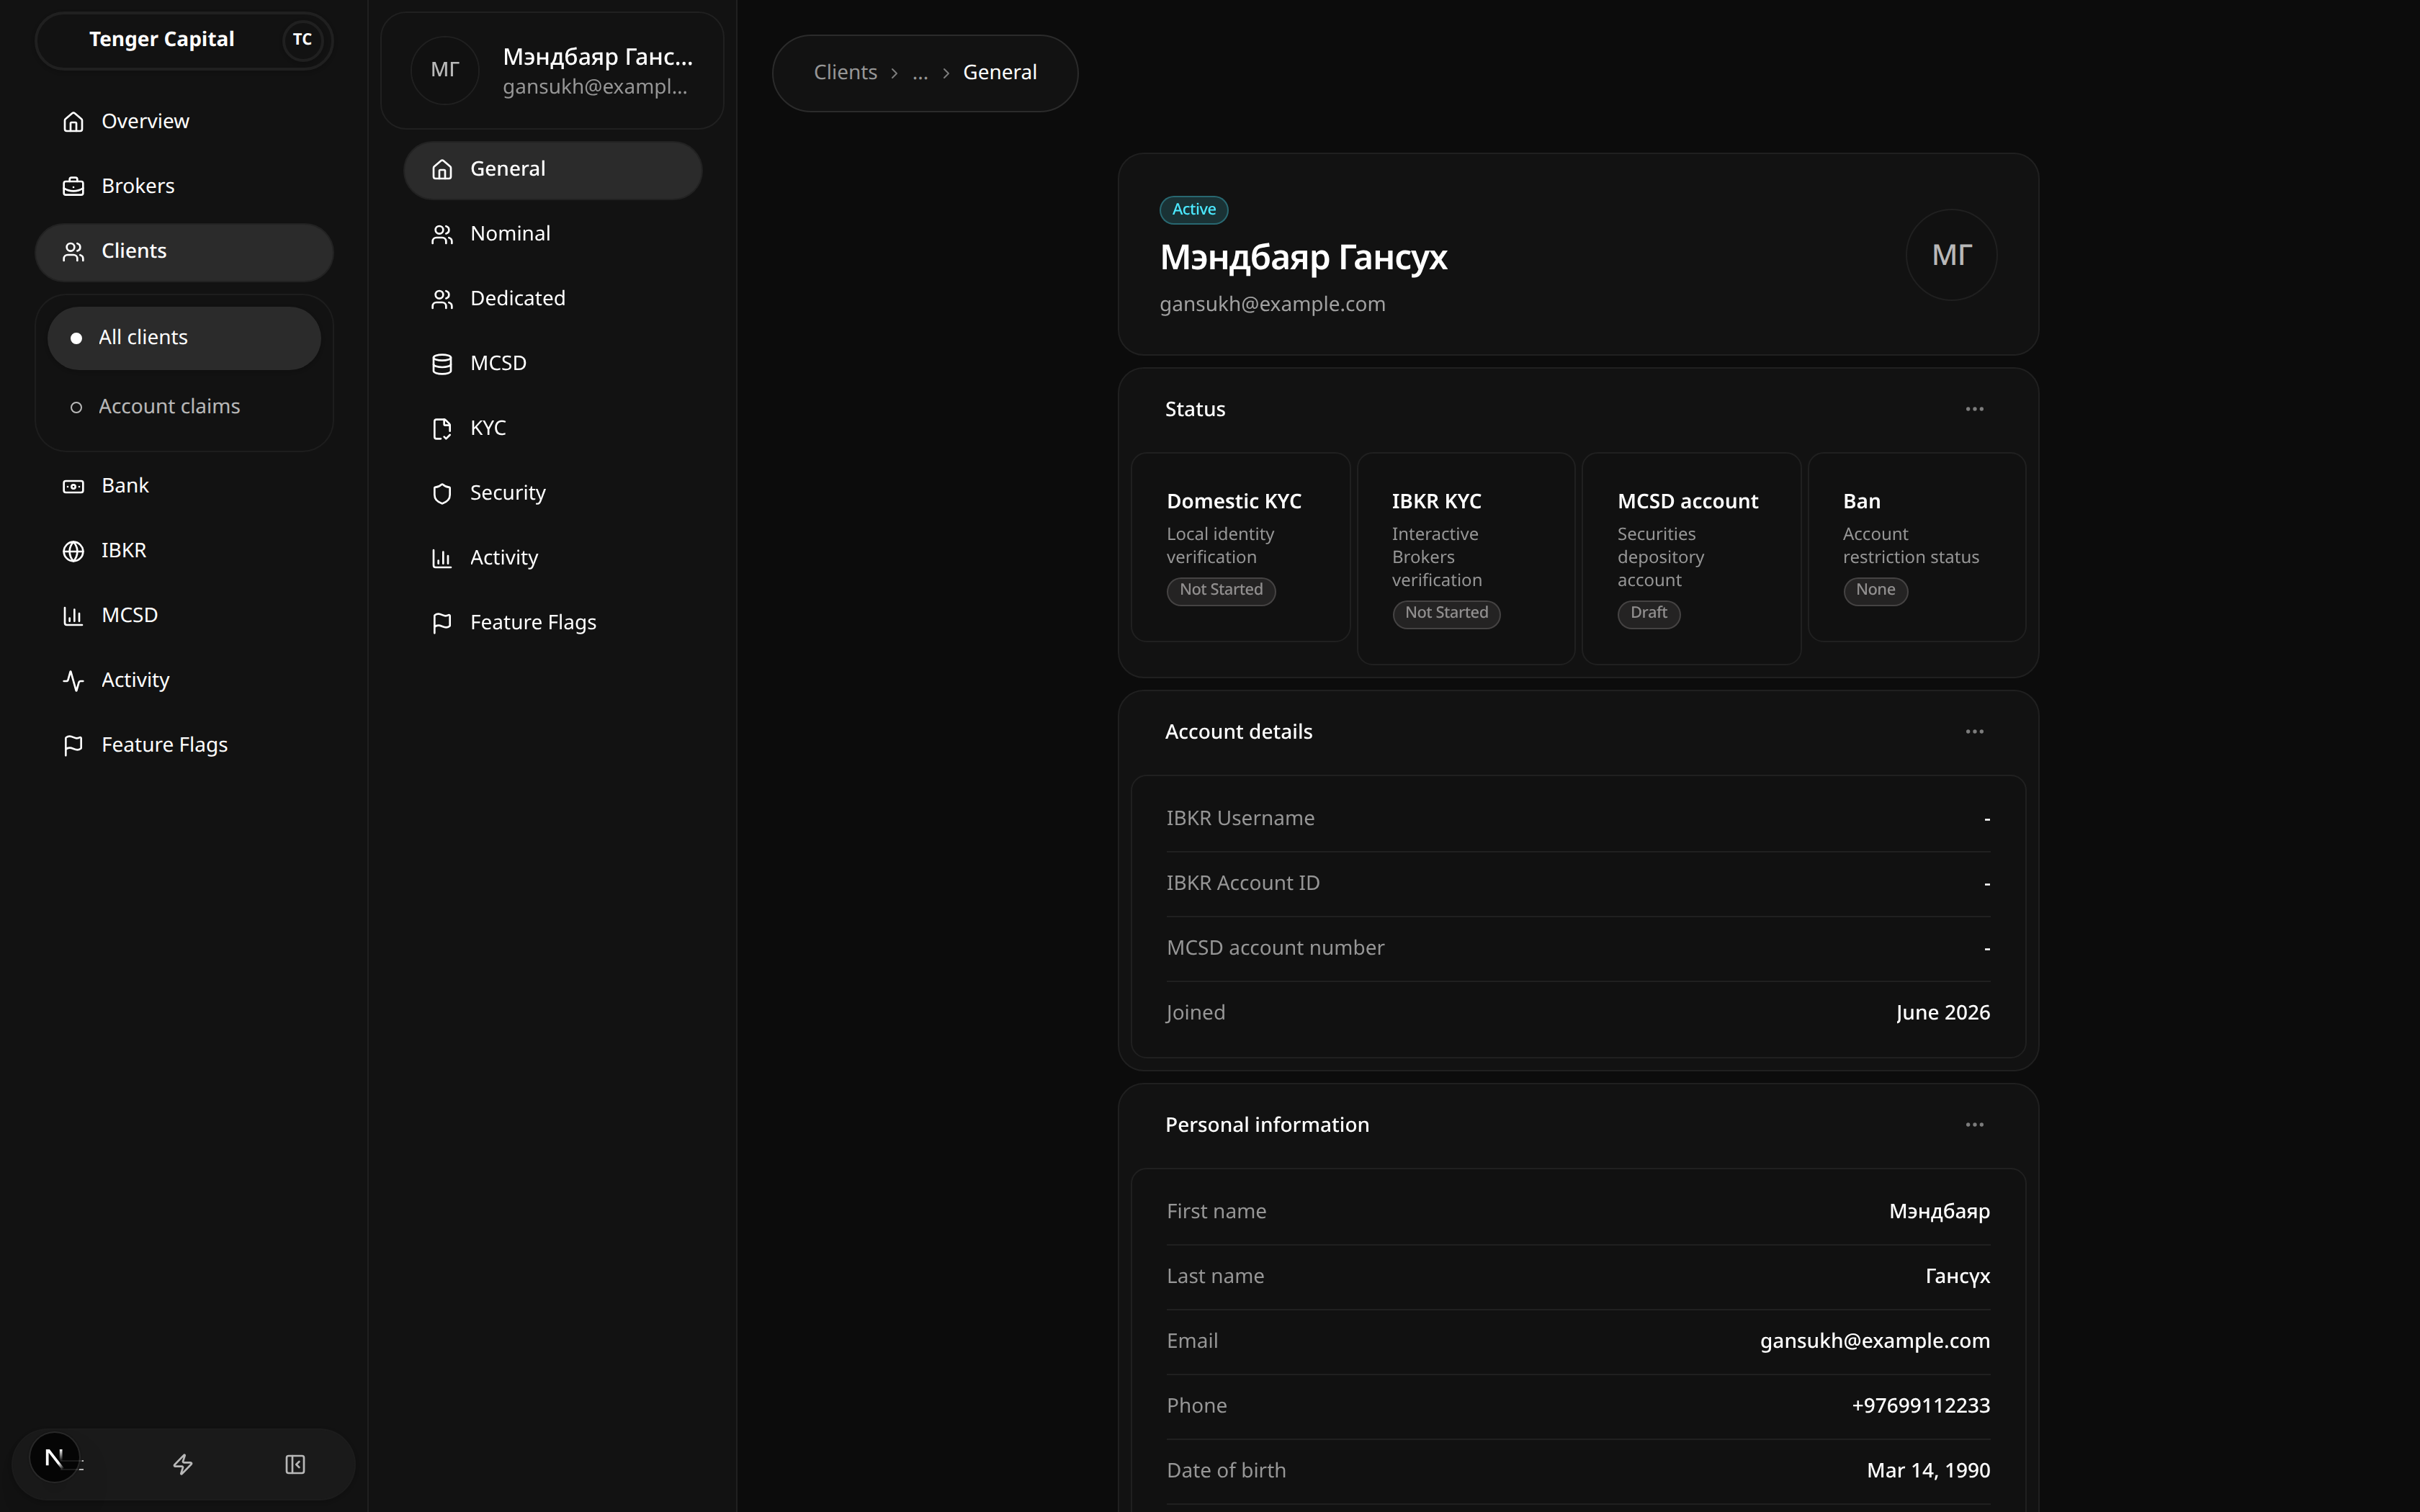Click the MCSD account number row label
This screenshot has width=2420, height=1512.
click(1275, 948)
